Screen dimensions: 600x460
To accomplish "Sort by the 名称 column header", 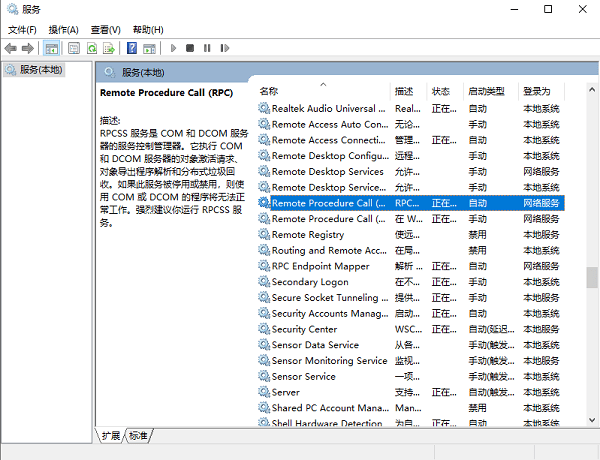I will coord(269,91).
